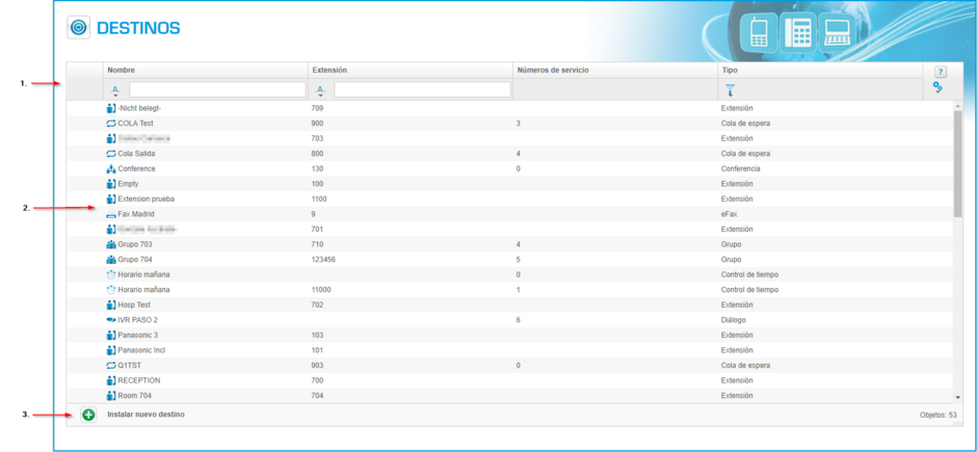This screenshot has width=977, height=452.
Task: Click the extension icon of Panasonic 3
Action: 111,335
